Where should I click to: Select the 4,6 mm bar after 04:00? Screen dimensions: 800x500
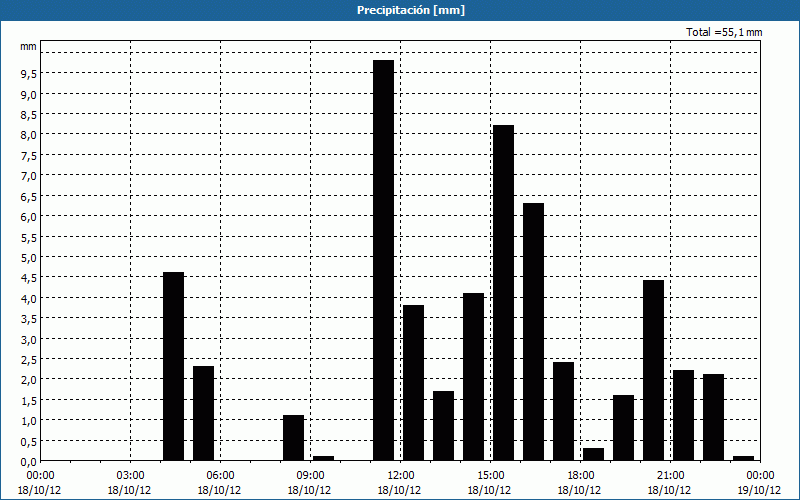pos(173,367)
